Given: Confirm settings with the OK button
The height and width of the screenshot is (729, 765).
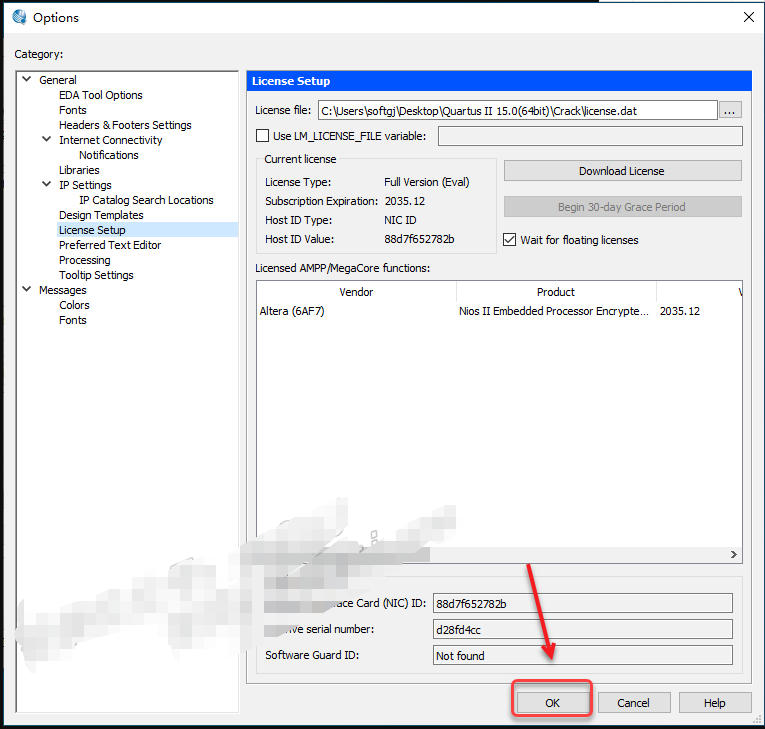Looking at the screenshot, I should (552, 703).
